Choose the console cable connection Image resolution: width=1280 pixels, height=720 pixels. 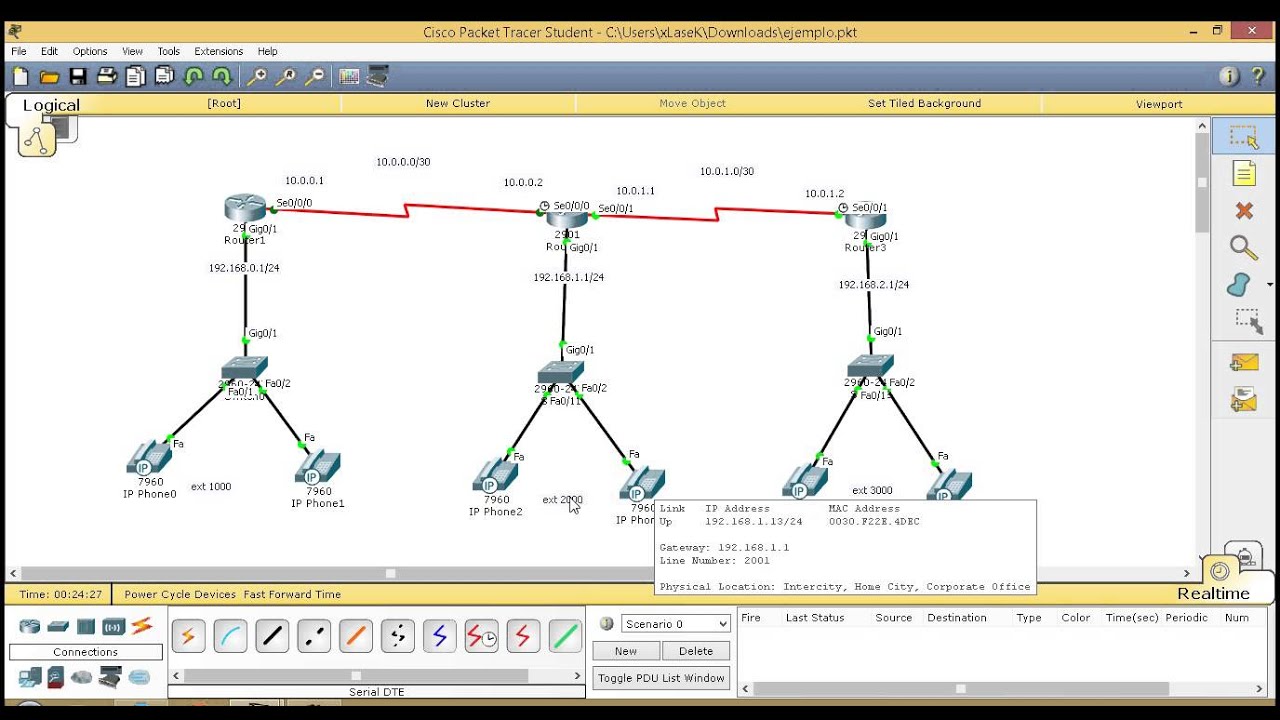[230, 636]
